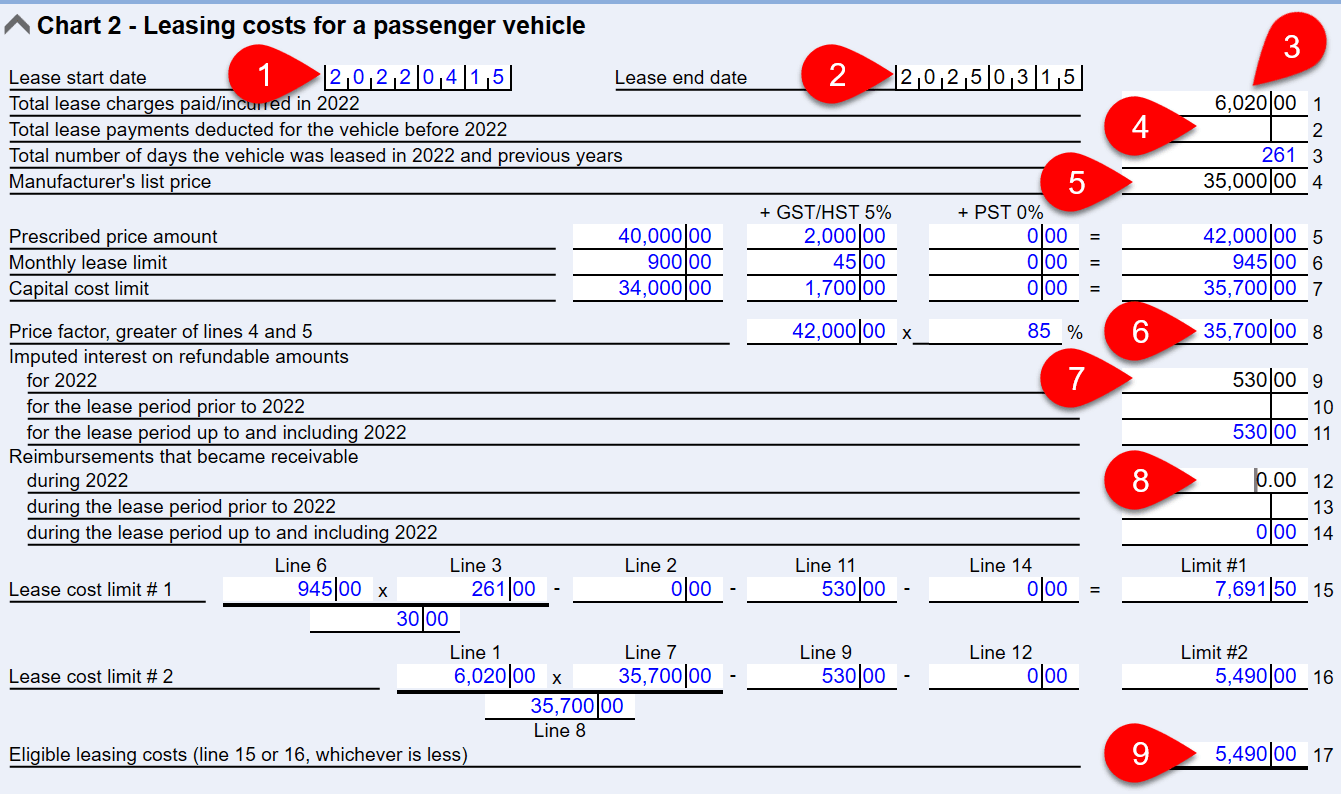Click the 'Eligible leasing costs' label
The height and width of the screenshot is (794, 1341).
(x=238, y=755)
